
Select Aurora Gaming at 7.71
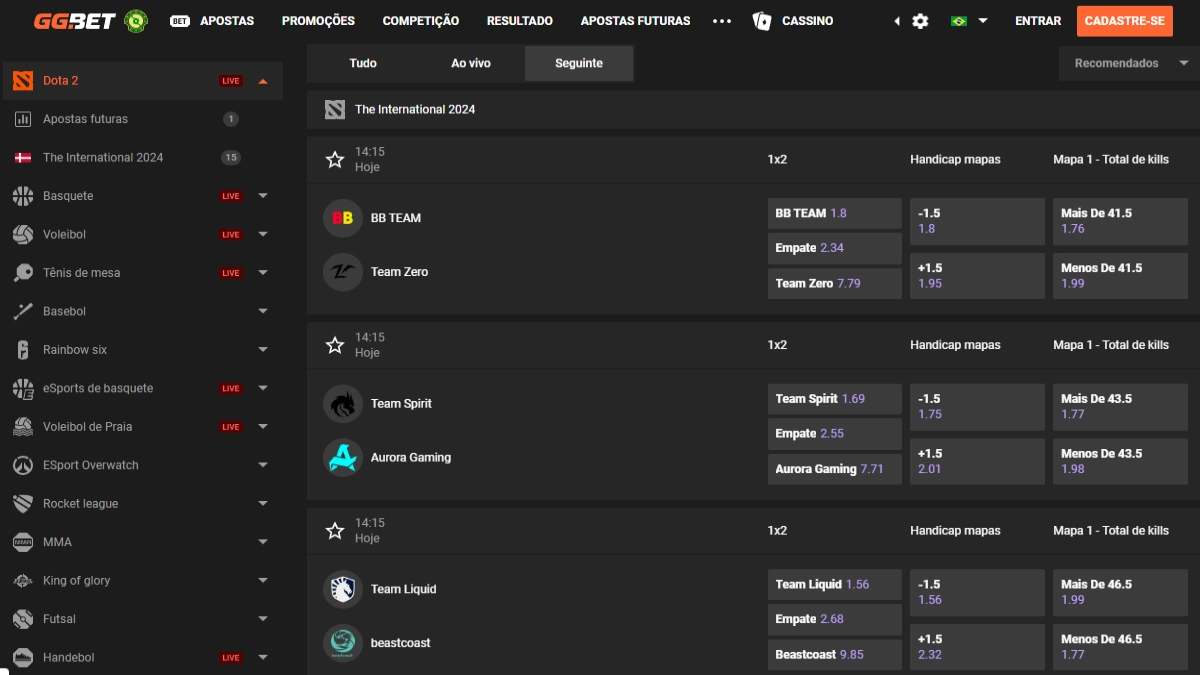835,469
